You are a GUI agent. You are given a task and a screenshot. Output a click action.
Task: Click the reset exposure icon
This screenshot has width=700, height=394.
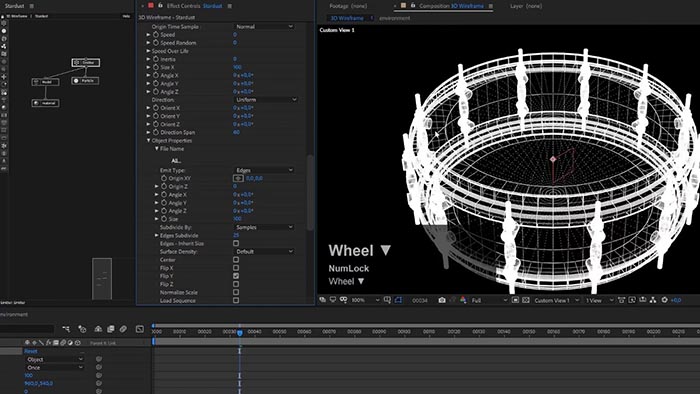point(664,300)
